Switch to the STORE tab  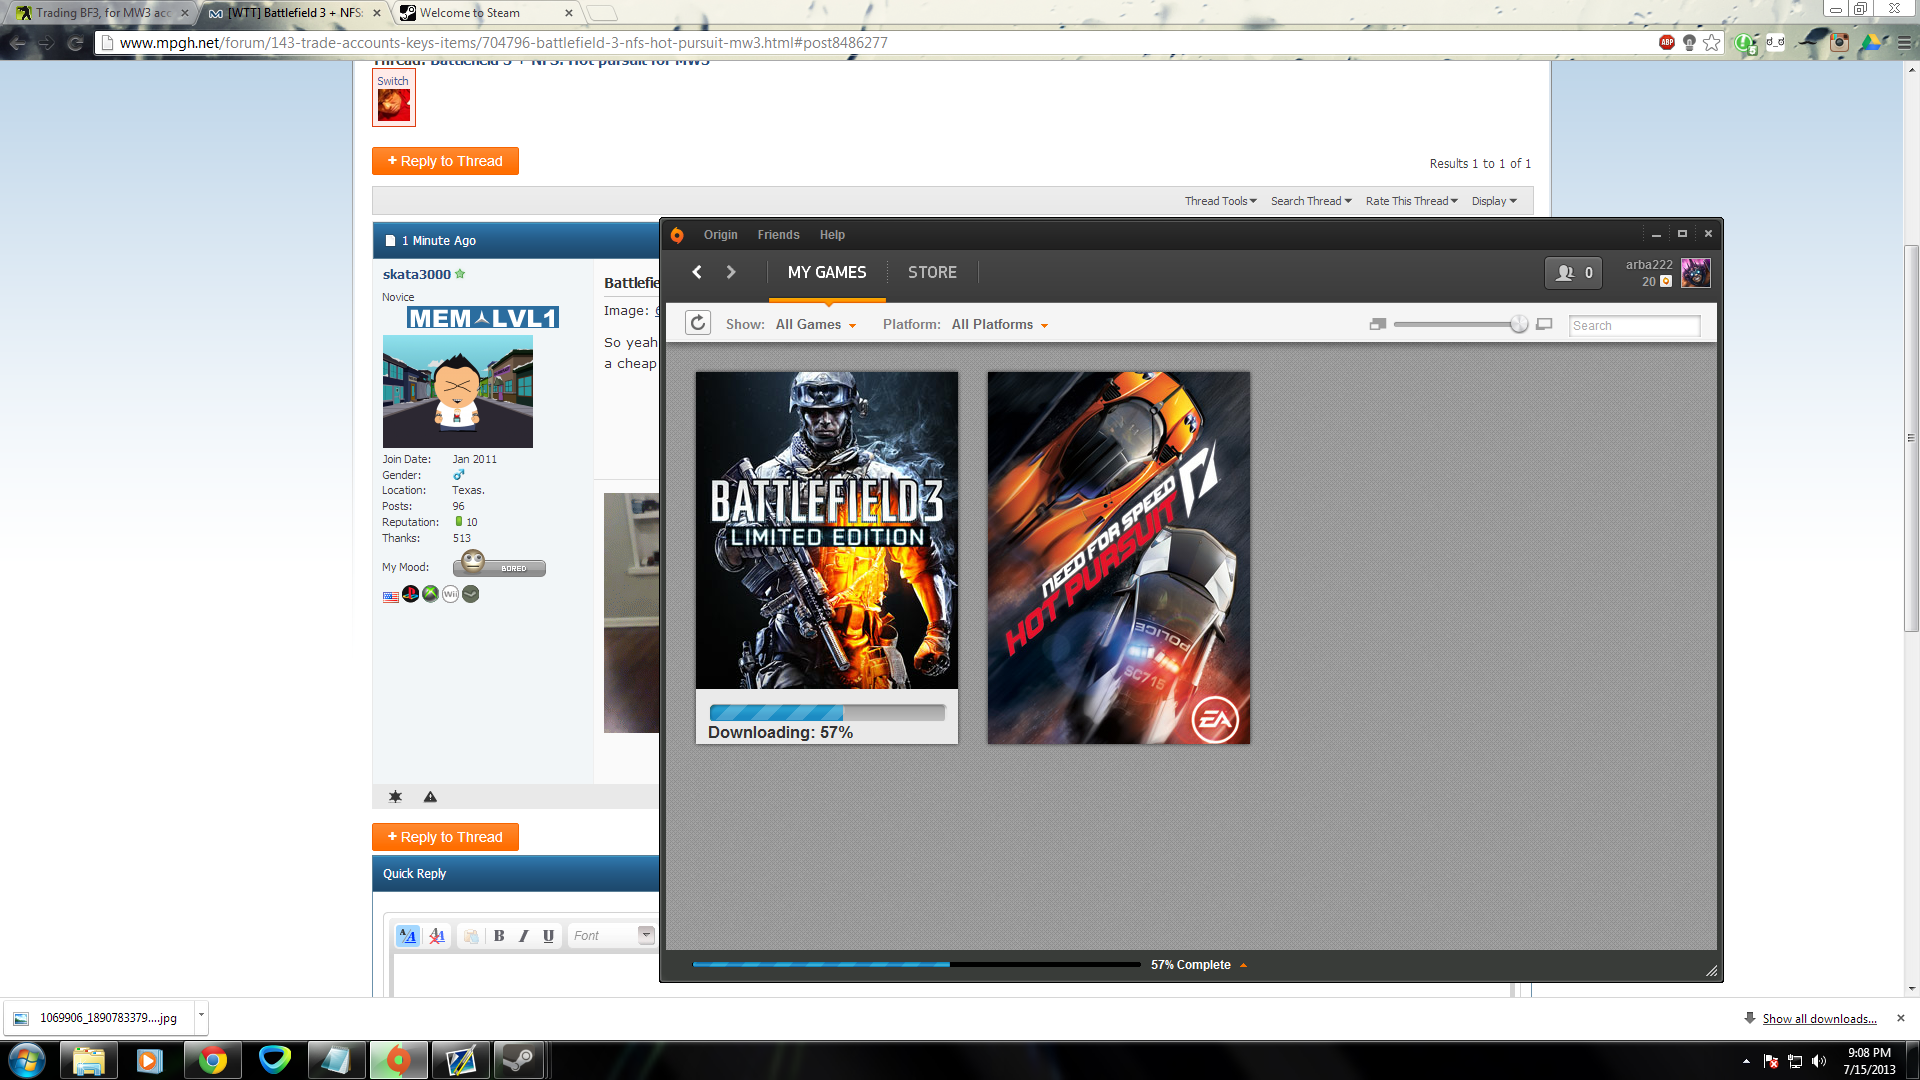pyautogui.click(x=932, y=272)
